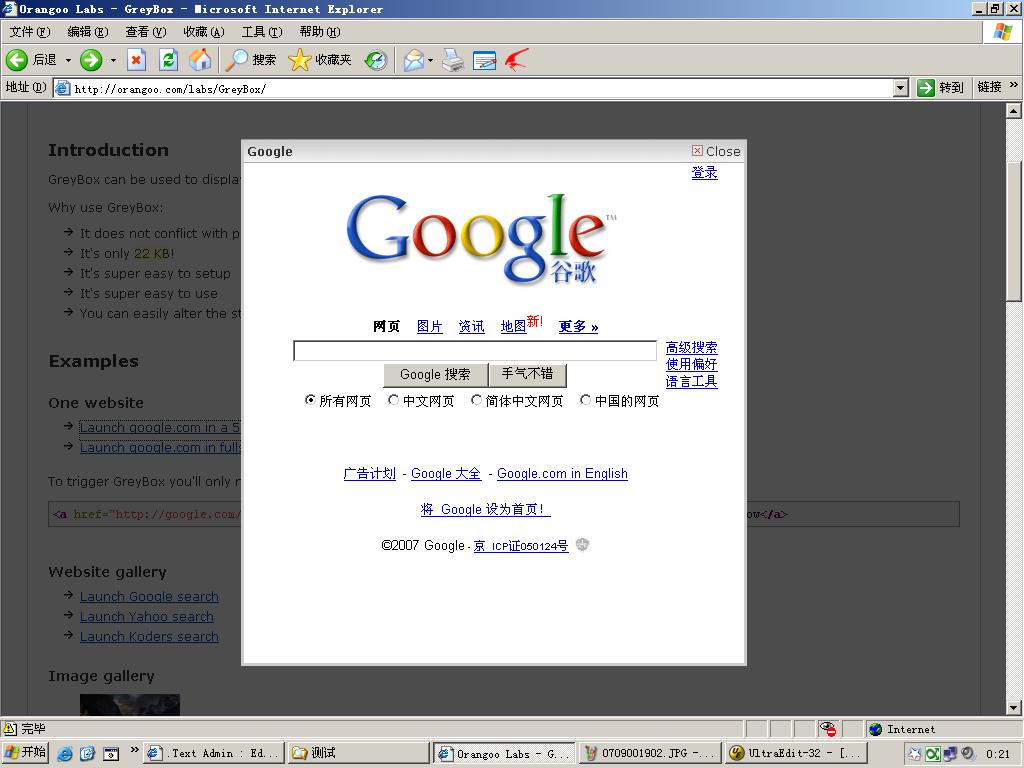This screenshot has height=768, width=1024.
Task: Click the 更多 » link
Action: 579,327
